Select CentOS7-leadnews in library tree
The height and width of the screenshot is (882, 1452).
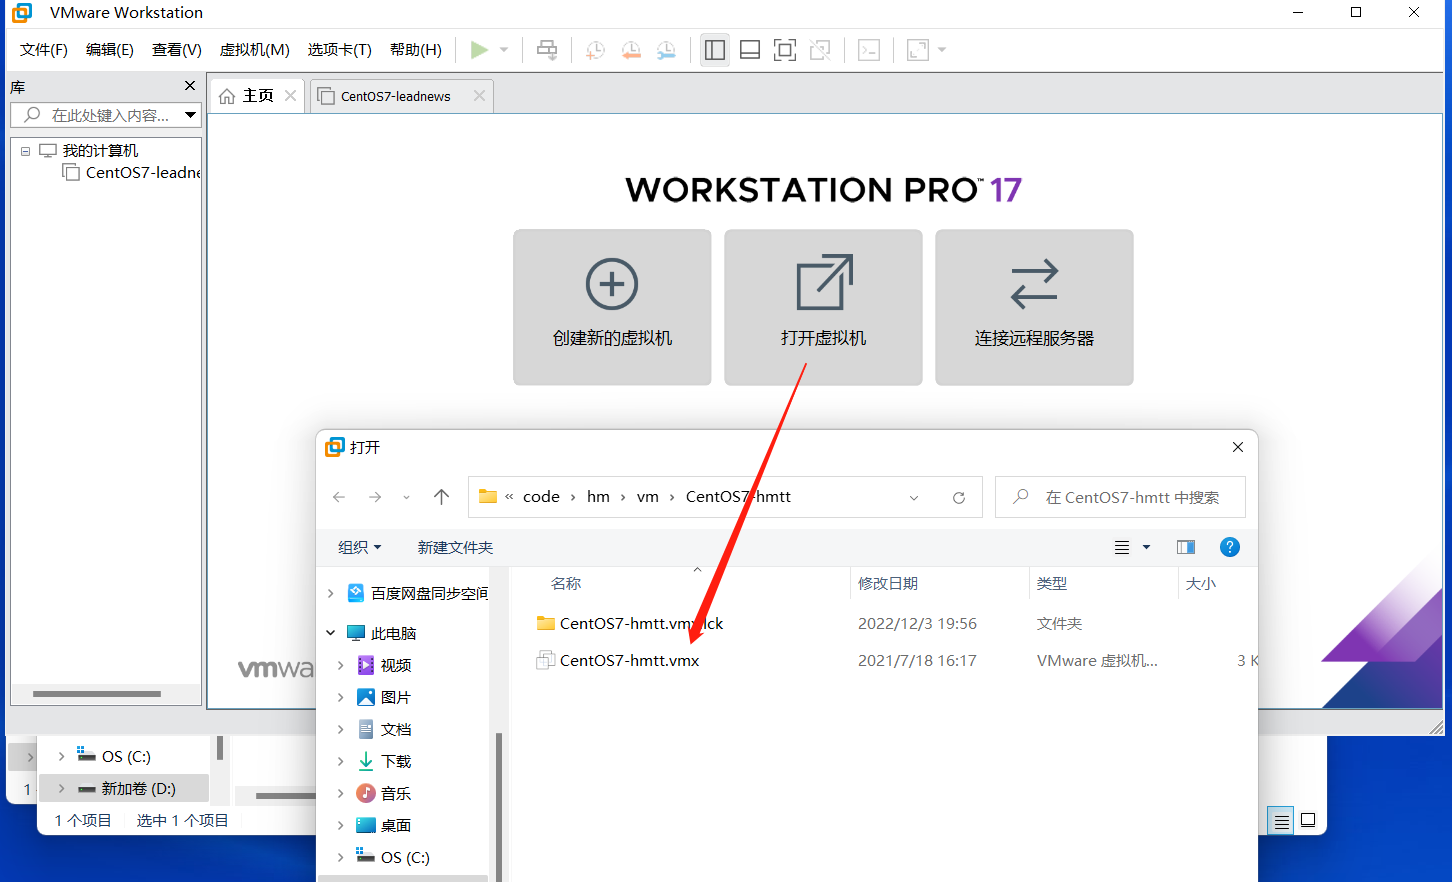133,173
